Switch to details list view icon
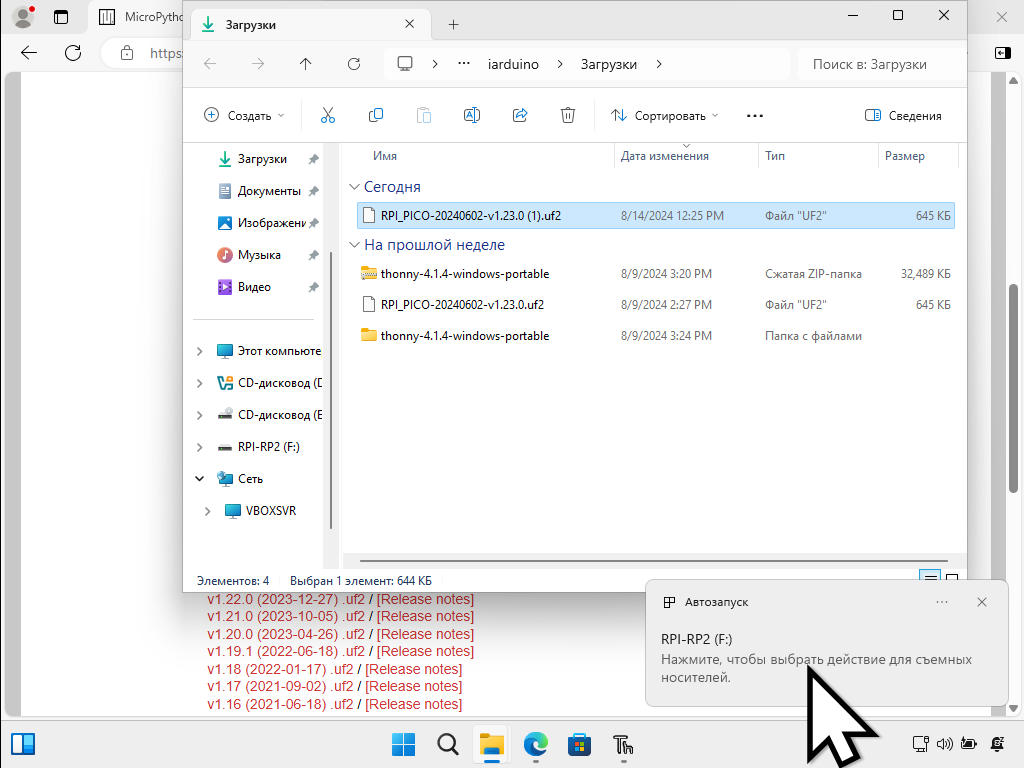The height and width of the screenshot is (768, 1024). (930, 577)
